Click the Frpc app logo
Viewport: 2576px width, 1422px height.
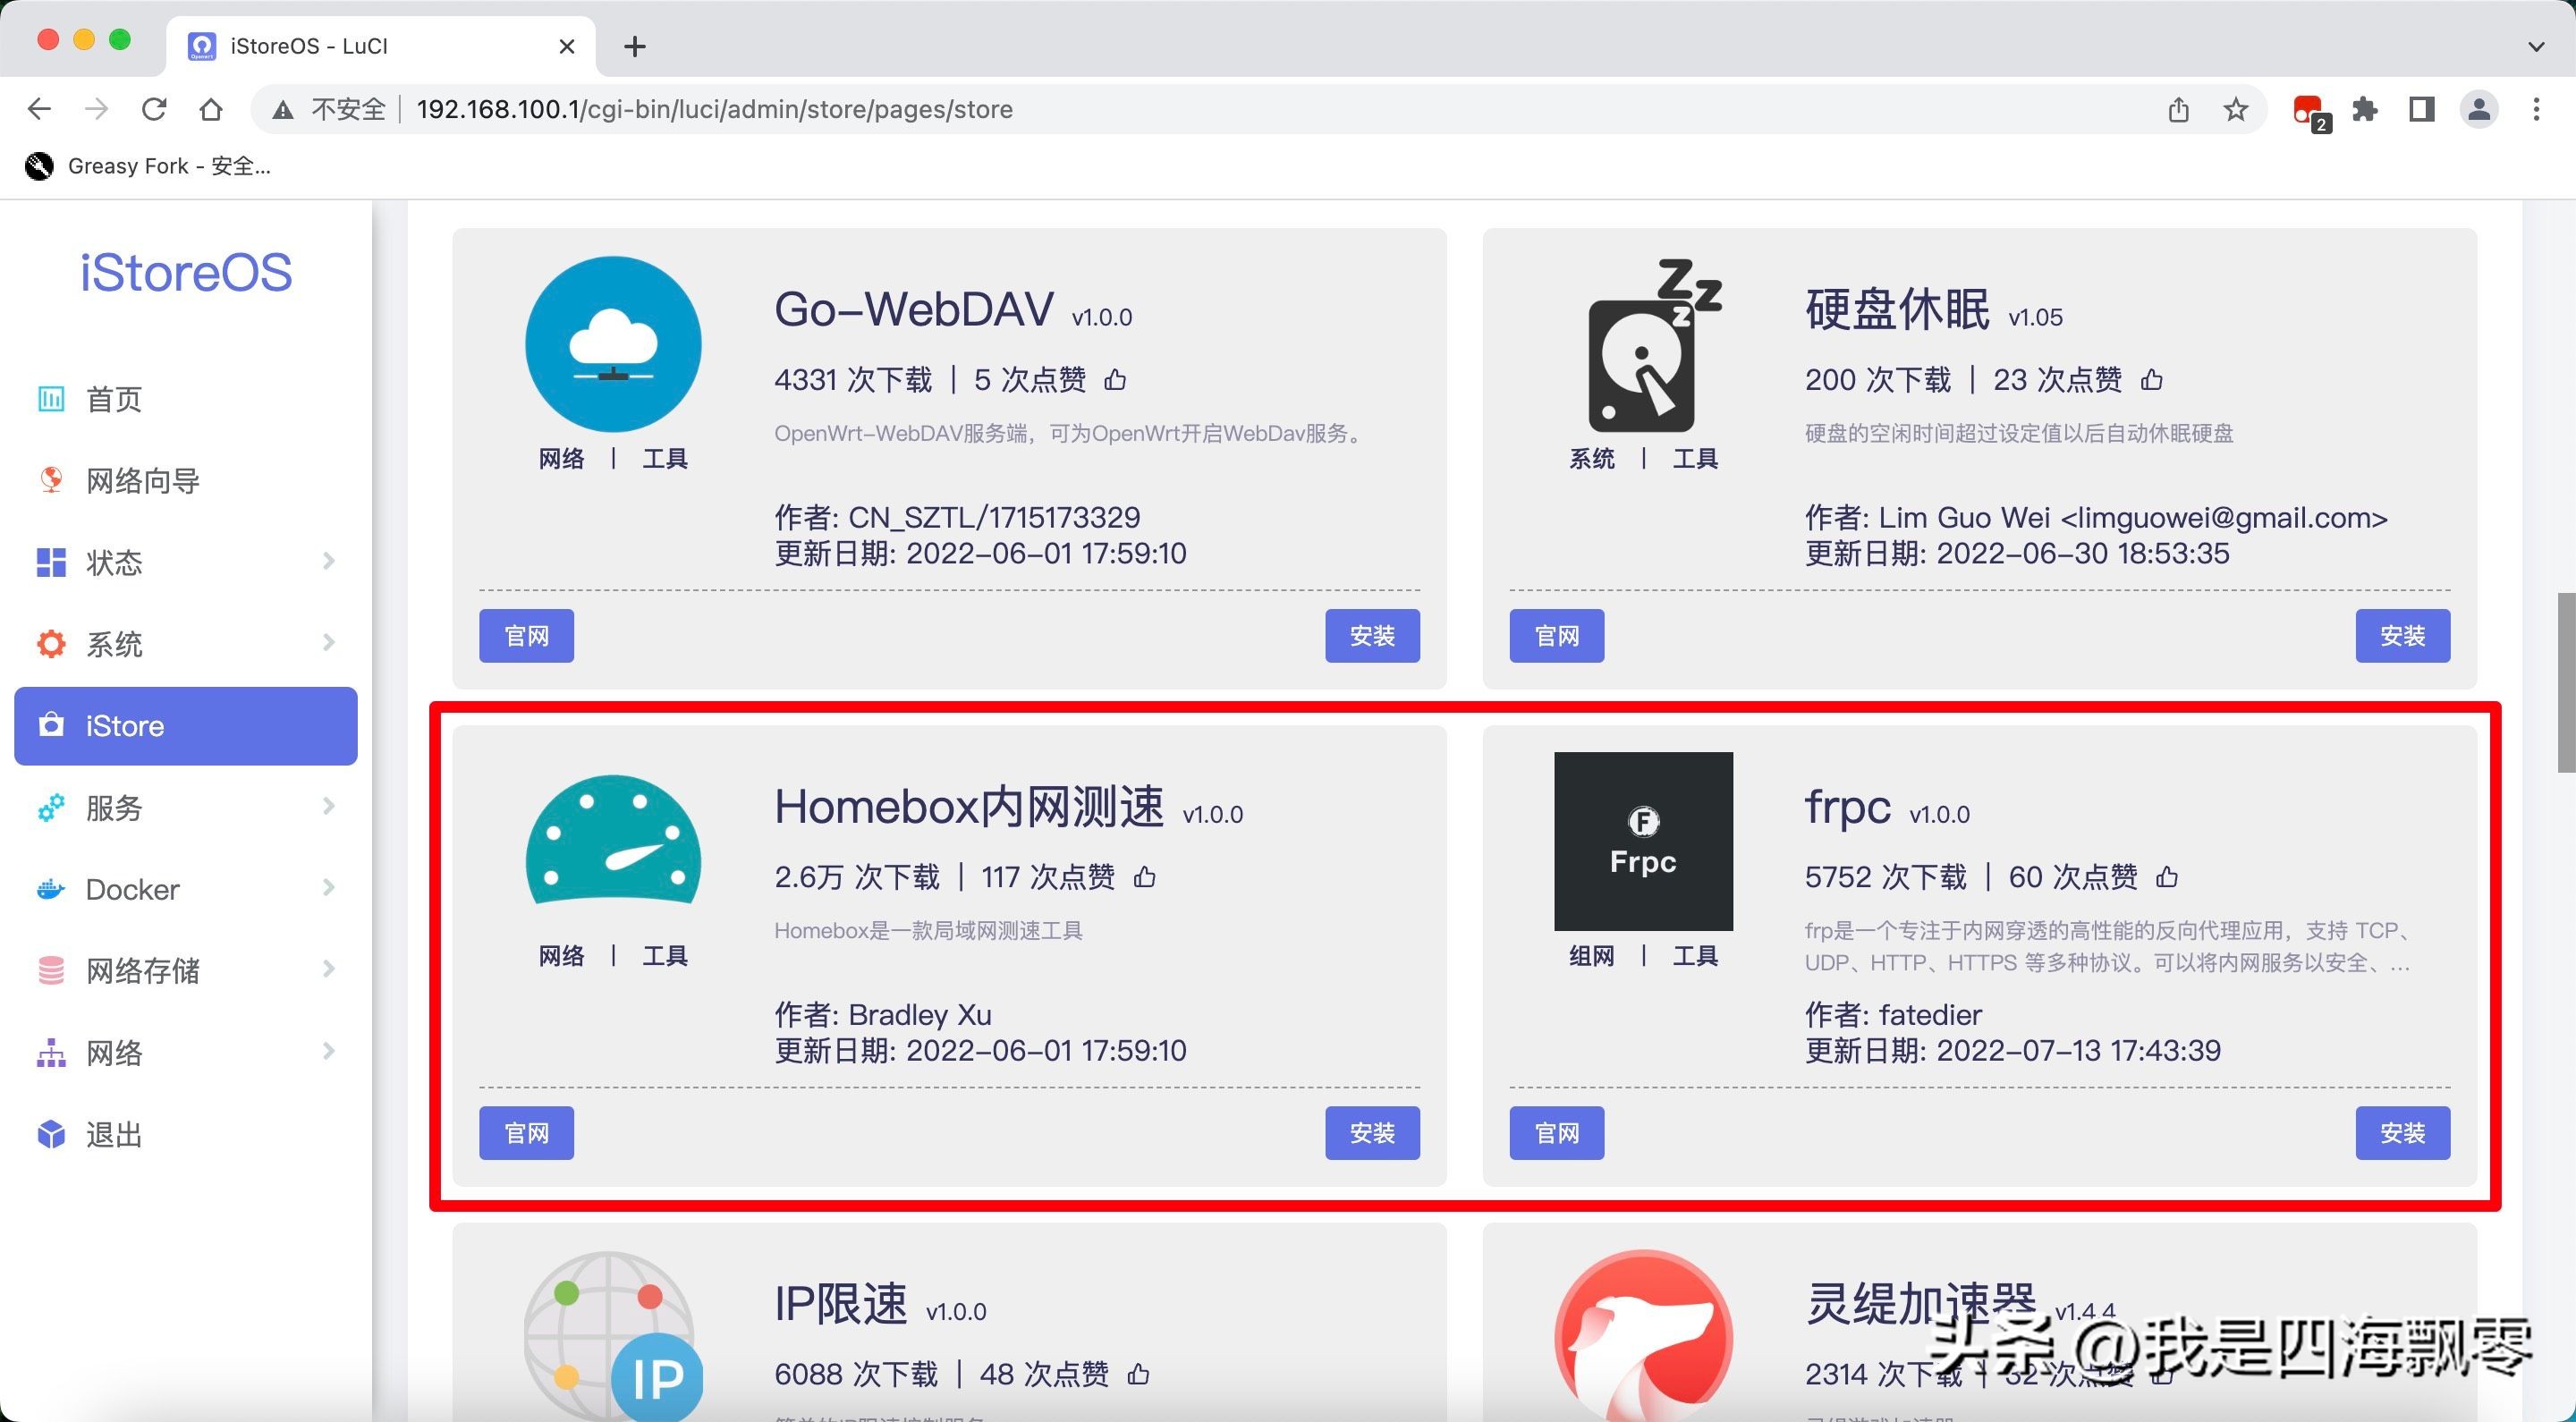(1642, 841)
